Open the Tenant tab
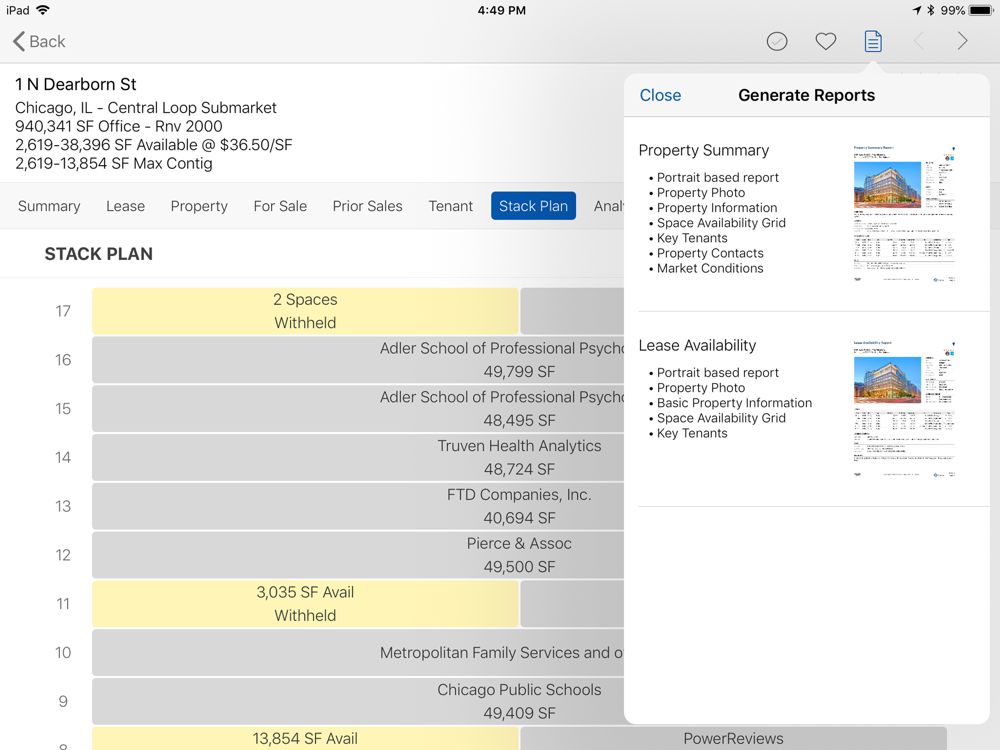Screen dimensions: 1000x750 tap(450, 206)
